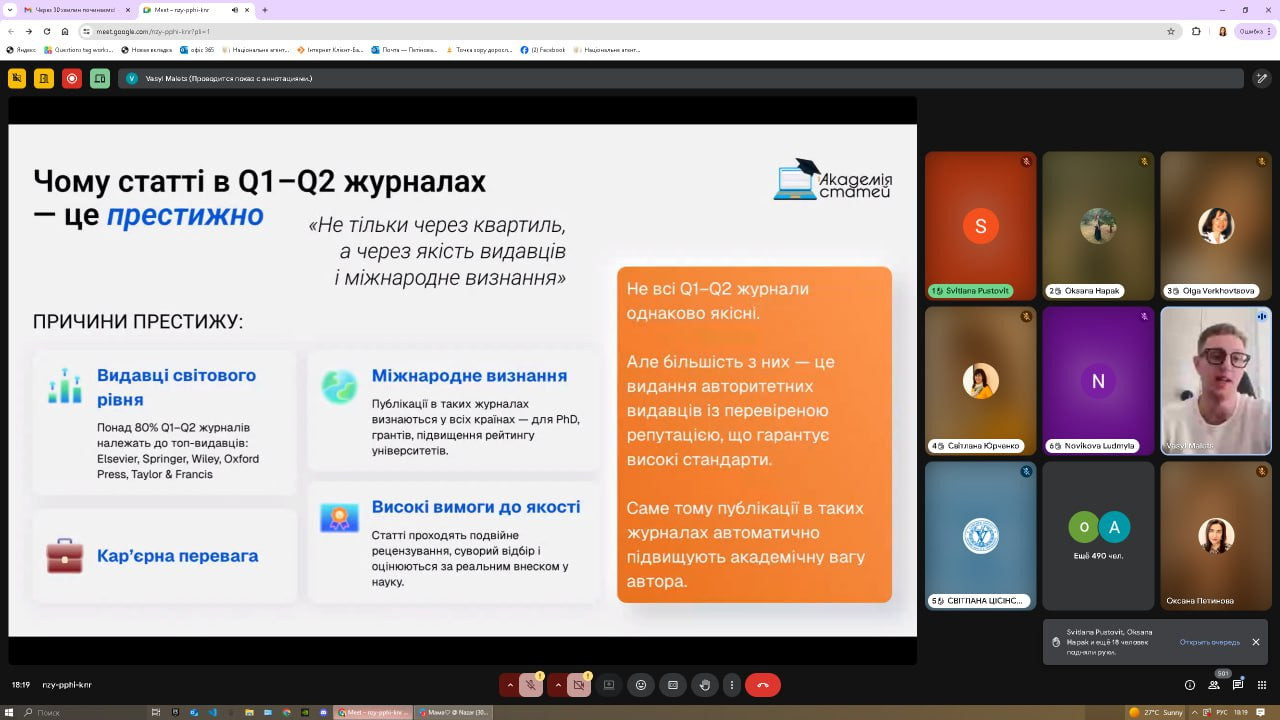Click the annotation pen icon
The image size is (1280, 720).
1262,78
